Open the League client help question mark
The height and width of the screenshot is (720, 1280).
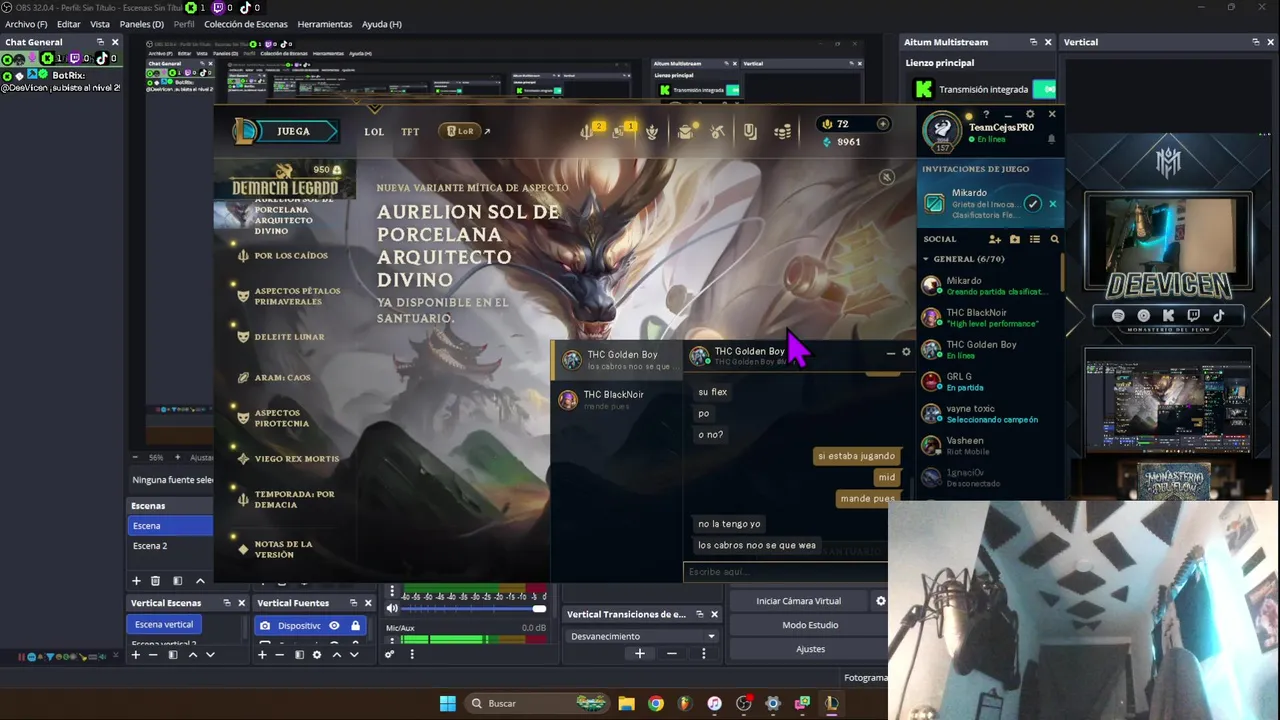pos(986,114)
